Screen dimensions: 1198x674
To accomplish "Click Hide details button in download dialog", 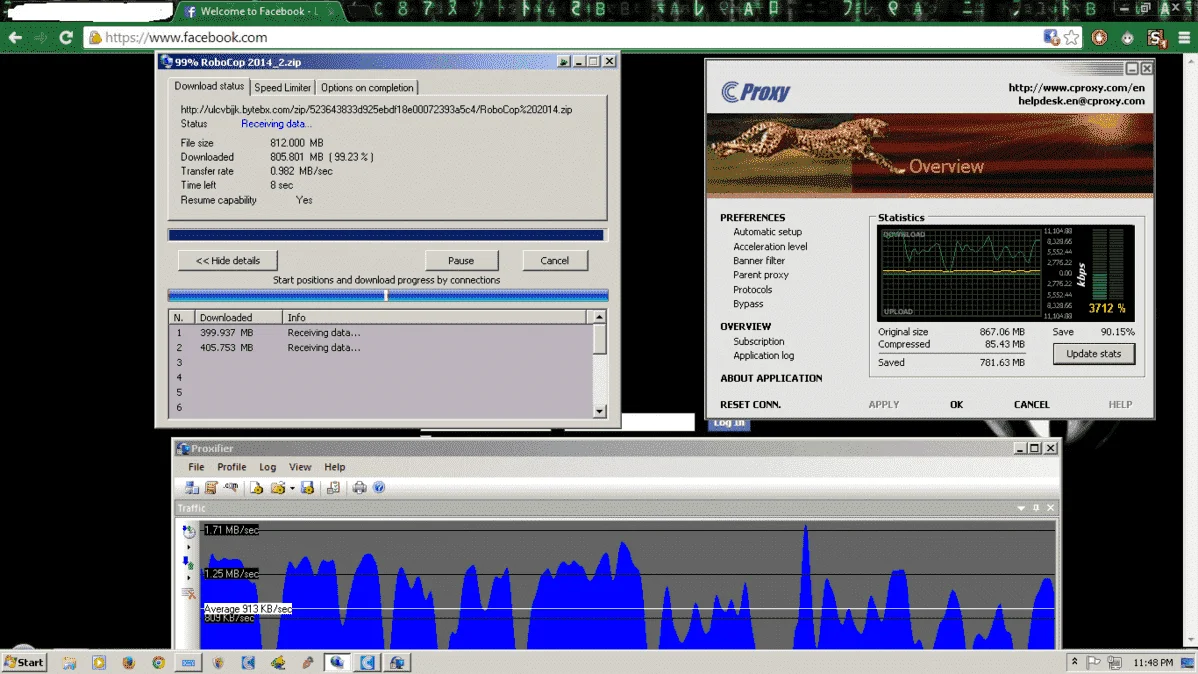I will pyautogui.click(x=228, y=261).
